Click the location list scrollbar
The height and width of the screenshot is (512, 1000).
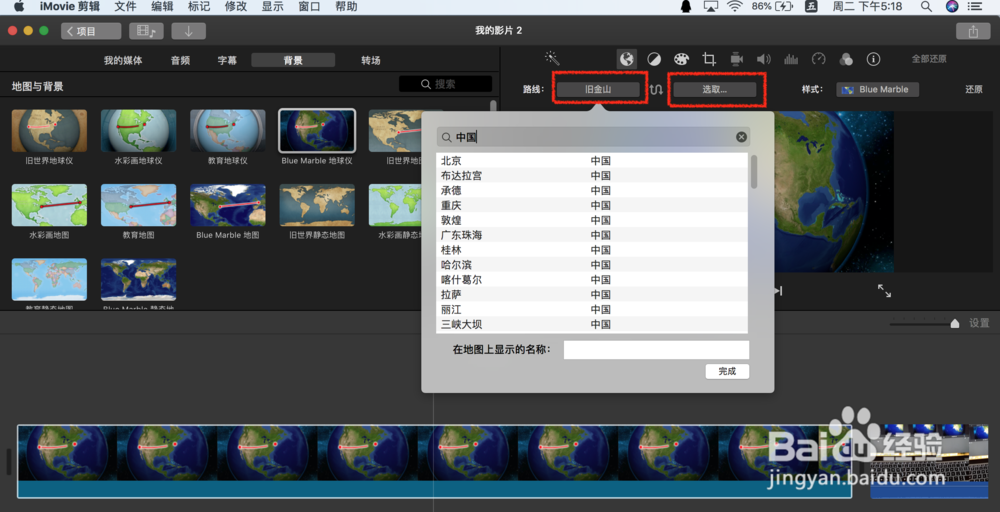tap(754, 172)
